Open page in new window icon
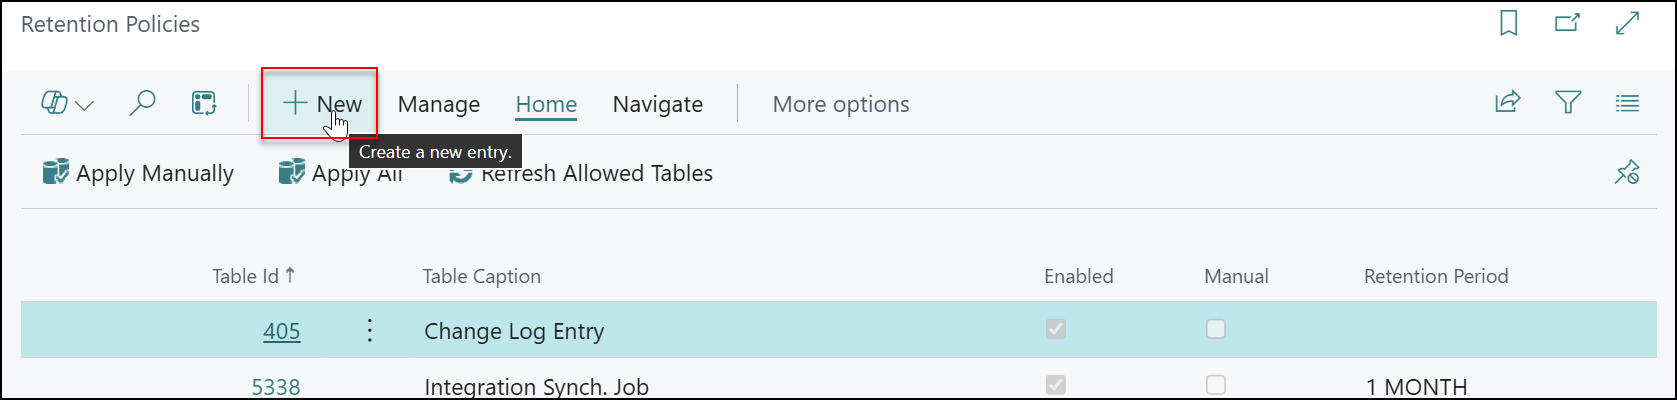Viewport: 1677px width, 400px height. [1567, 23]
